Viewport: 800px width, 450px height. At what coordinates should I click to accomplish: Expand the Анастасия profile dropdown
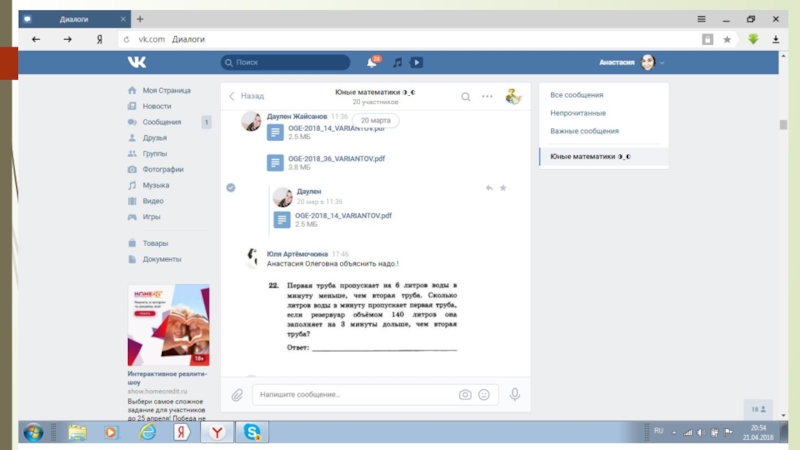(x=662, y=62)
